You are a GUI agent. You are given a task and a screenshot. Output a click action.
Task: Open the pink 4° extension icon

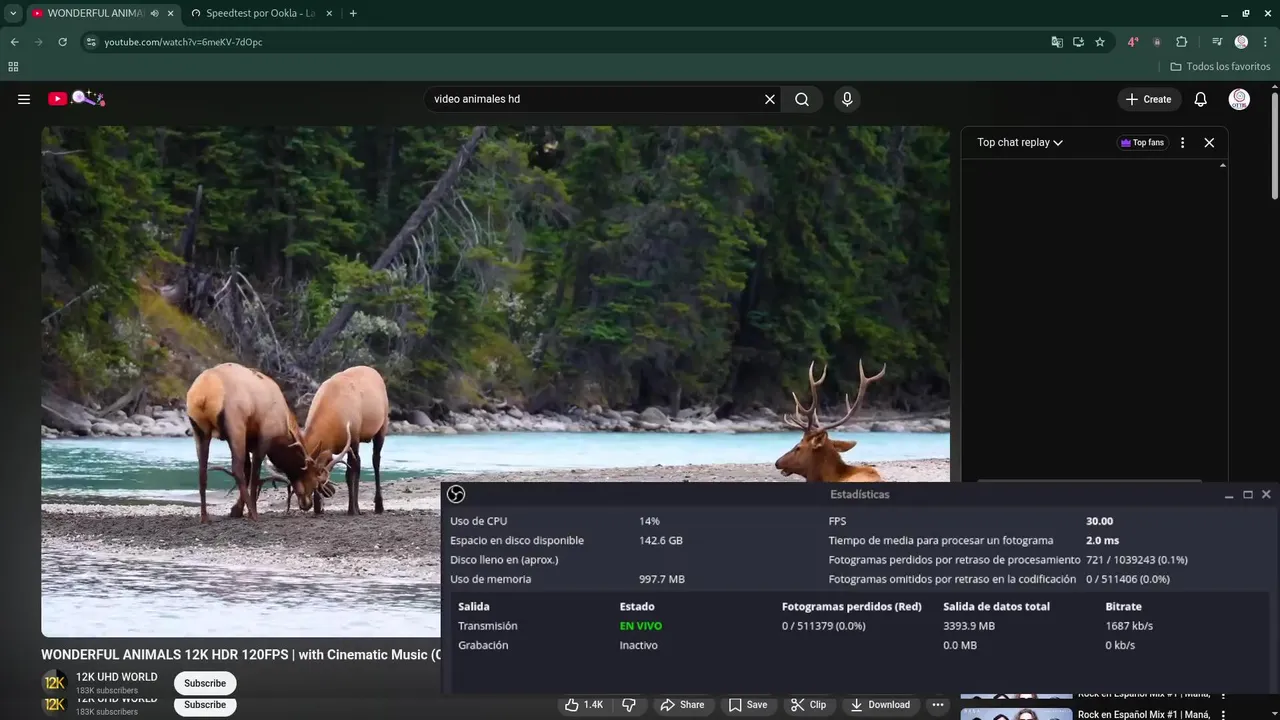point(1133,42)
